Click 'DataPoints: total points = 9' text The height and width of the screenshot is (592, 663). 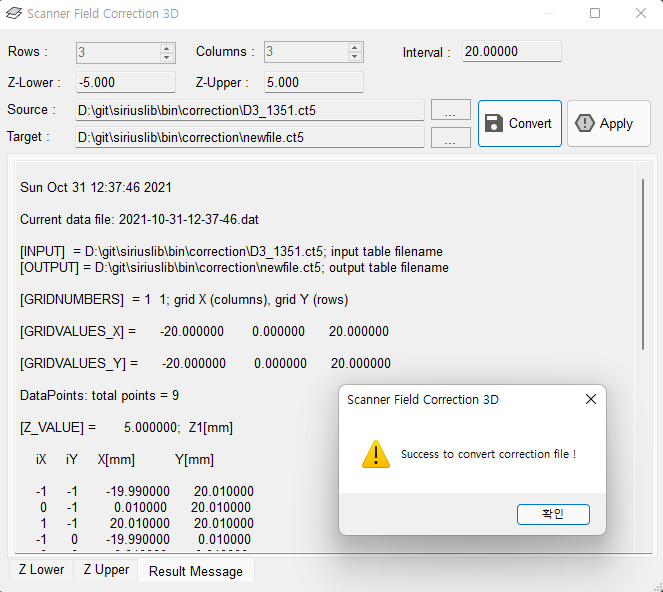[x=99, y=395]
